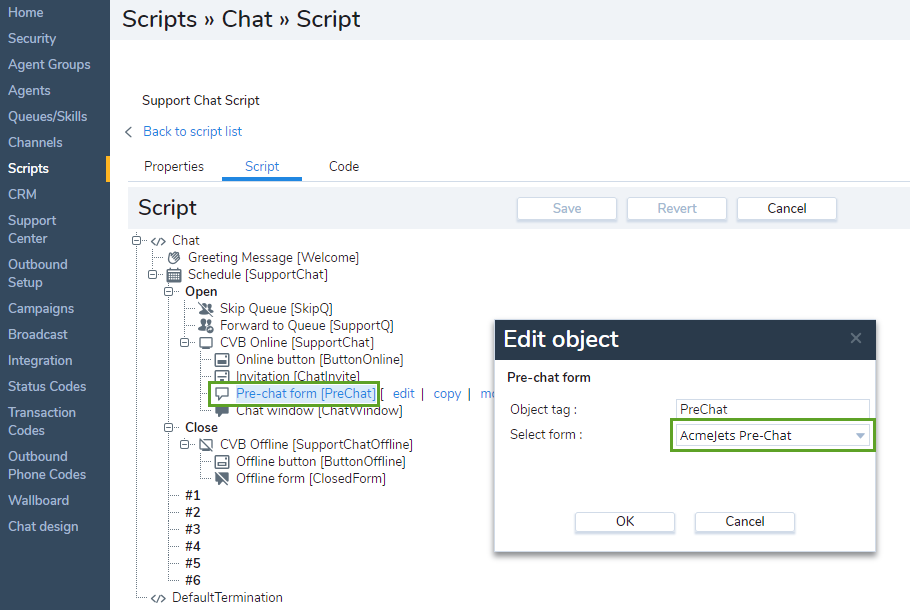Switch to the Properties tab
This screenshot has height=610, width=910.
(x=174, y=167)
